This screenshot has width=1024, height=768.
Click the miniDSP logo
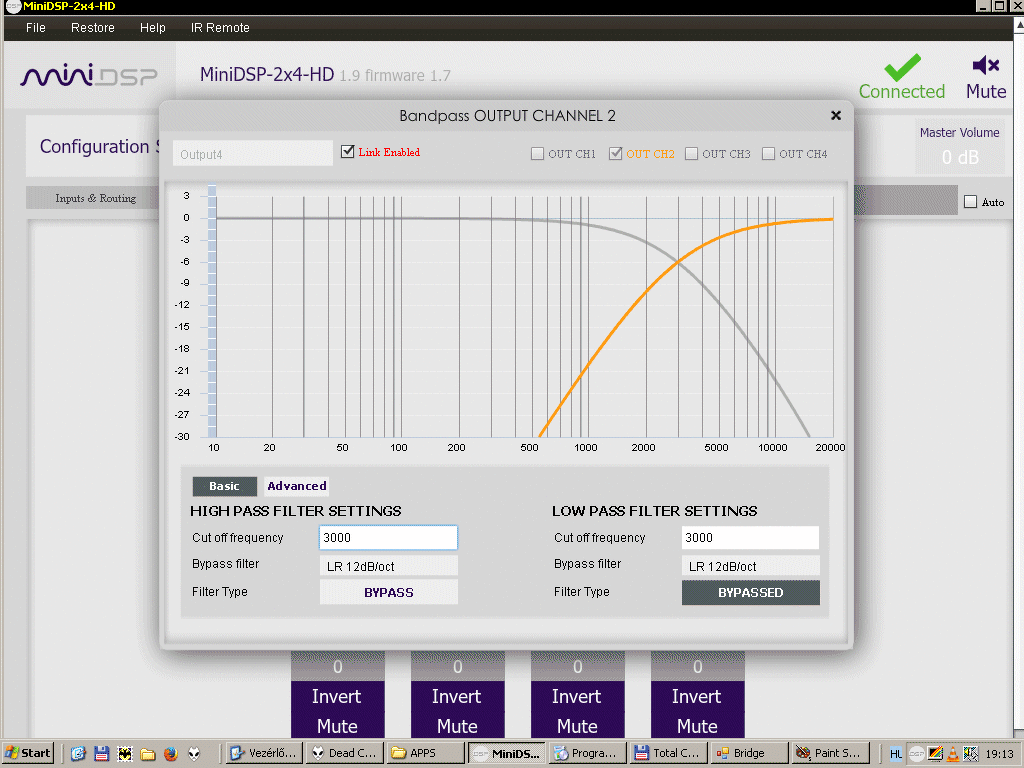tap(89, 75)
